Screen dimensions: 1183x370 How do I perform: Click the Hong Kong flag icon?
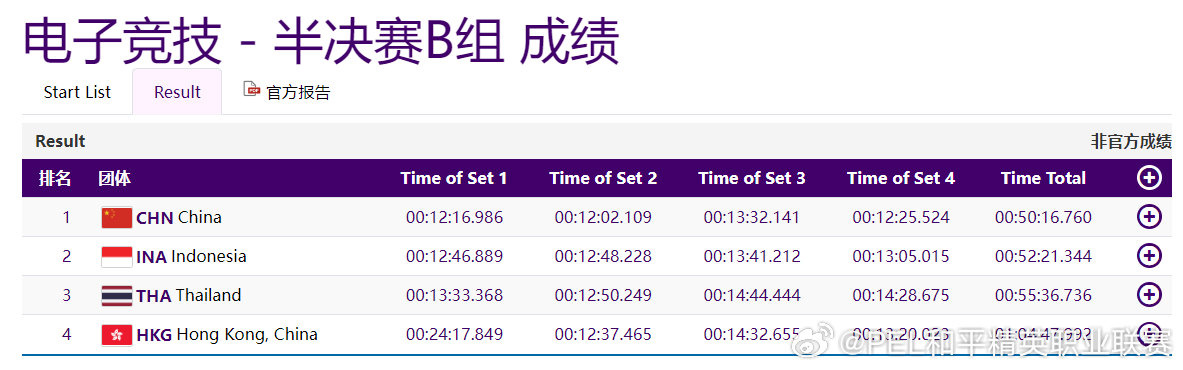[x=117, y=335]
